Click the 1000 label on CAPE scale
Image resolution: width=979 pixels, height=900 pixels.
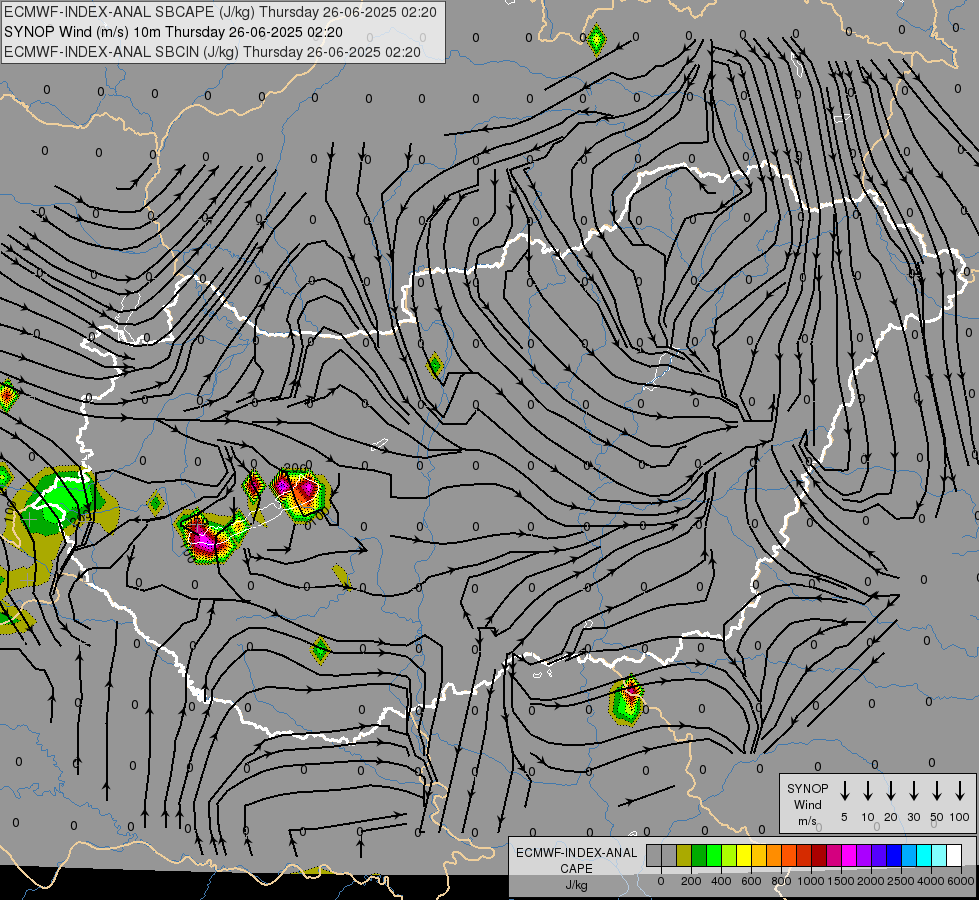tap(811, 881)
